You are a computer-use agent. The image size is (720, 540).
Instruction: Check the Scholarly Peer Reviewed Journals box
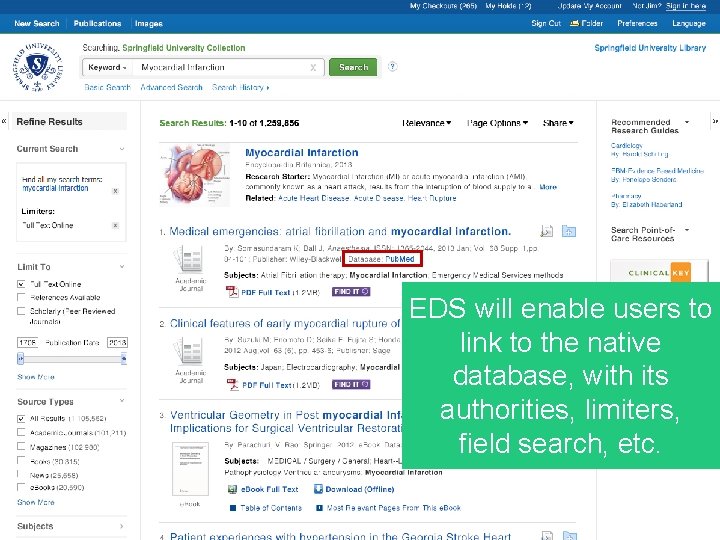21,311
